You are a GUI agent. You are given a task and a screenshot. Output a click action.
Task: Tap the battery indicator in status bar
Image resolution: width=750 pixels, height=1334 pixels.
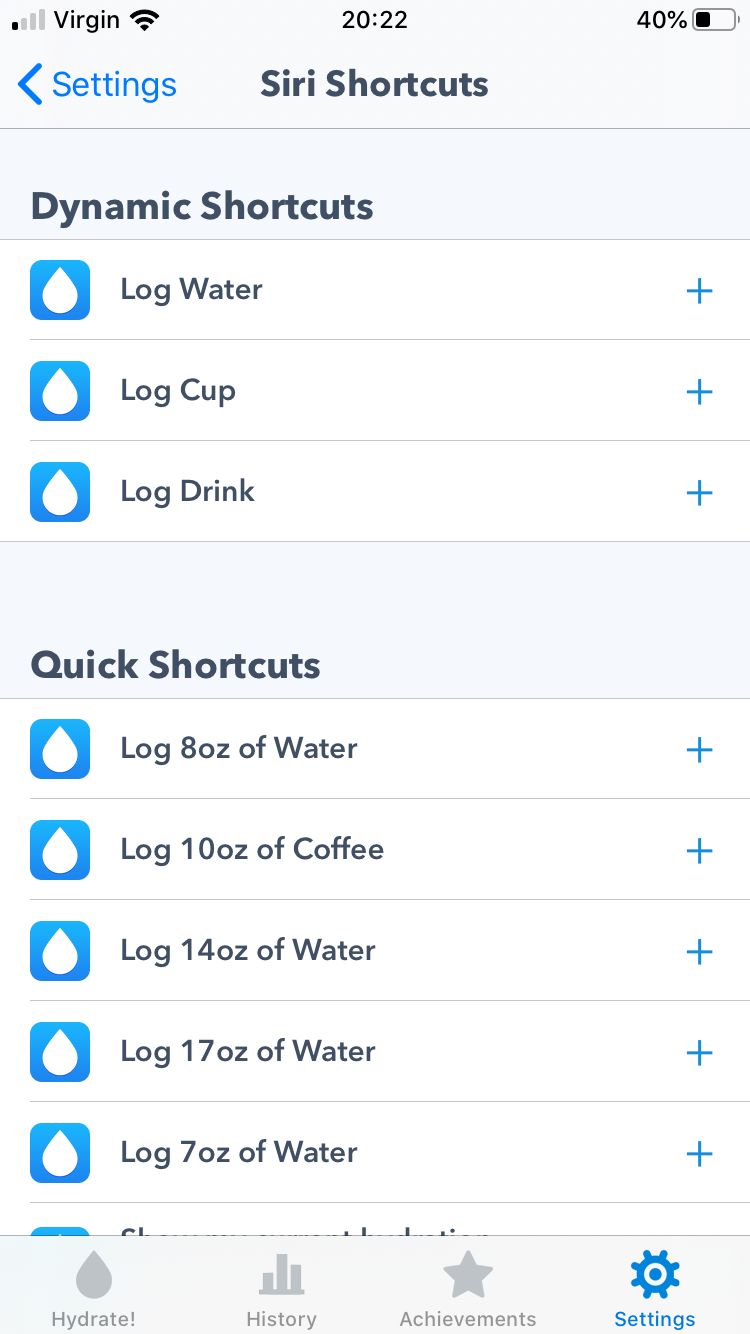point(714,20)
